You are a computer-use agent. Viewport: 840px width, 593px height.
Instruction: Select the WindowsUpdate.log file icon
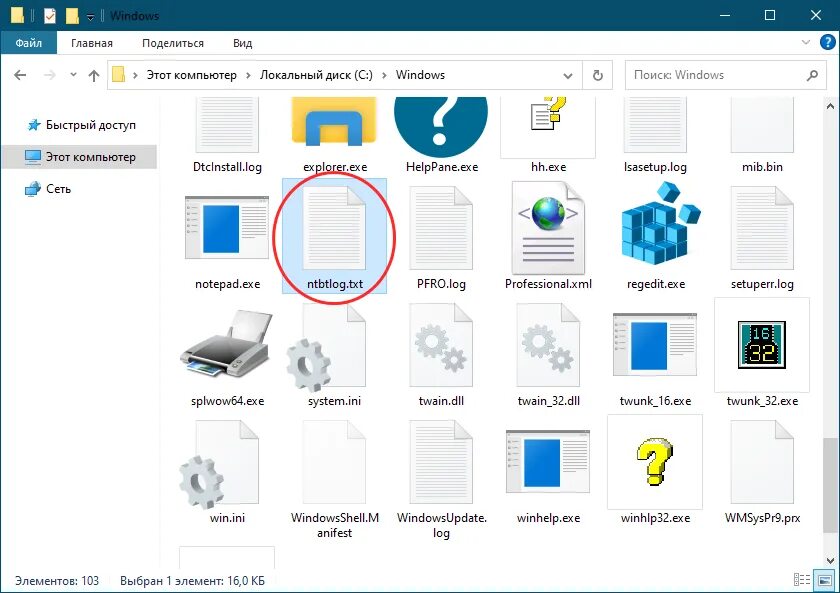tap(441, 462)
